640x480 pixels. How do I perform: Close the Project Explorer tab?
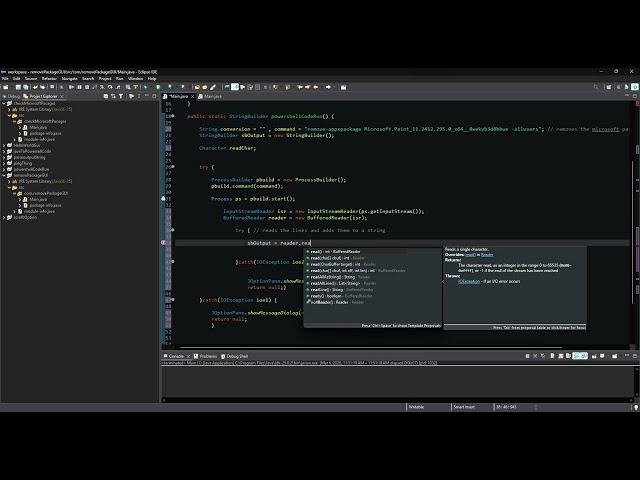pyautogui.click(x=62, y=96)
